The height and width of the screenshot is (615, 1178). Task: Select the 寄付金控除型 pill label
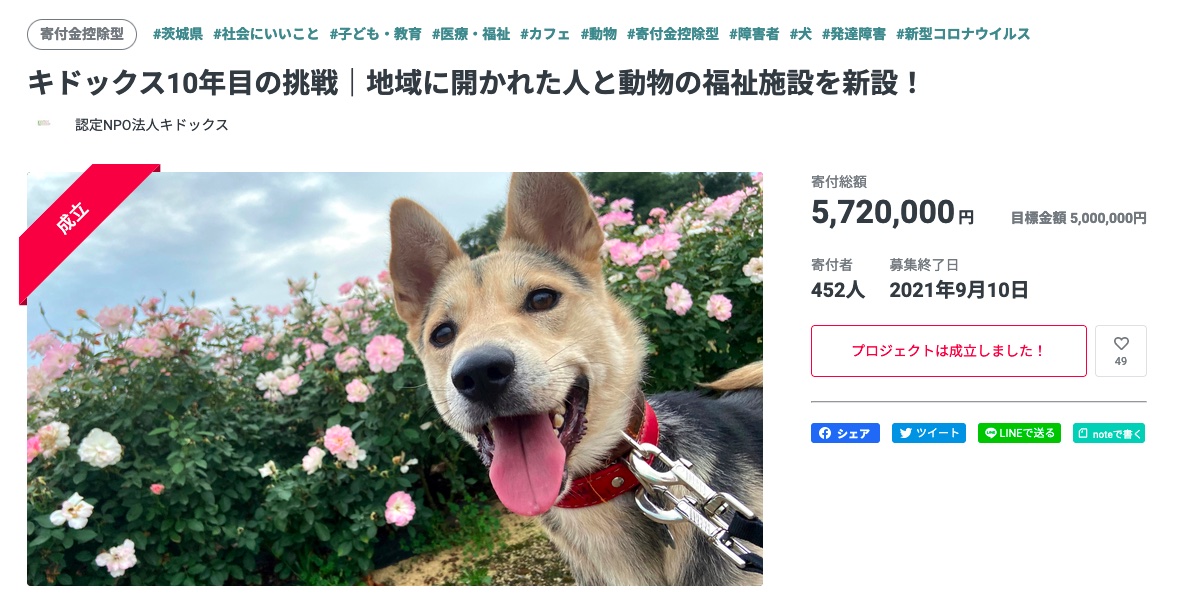(x=82, y=35)
